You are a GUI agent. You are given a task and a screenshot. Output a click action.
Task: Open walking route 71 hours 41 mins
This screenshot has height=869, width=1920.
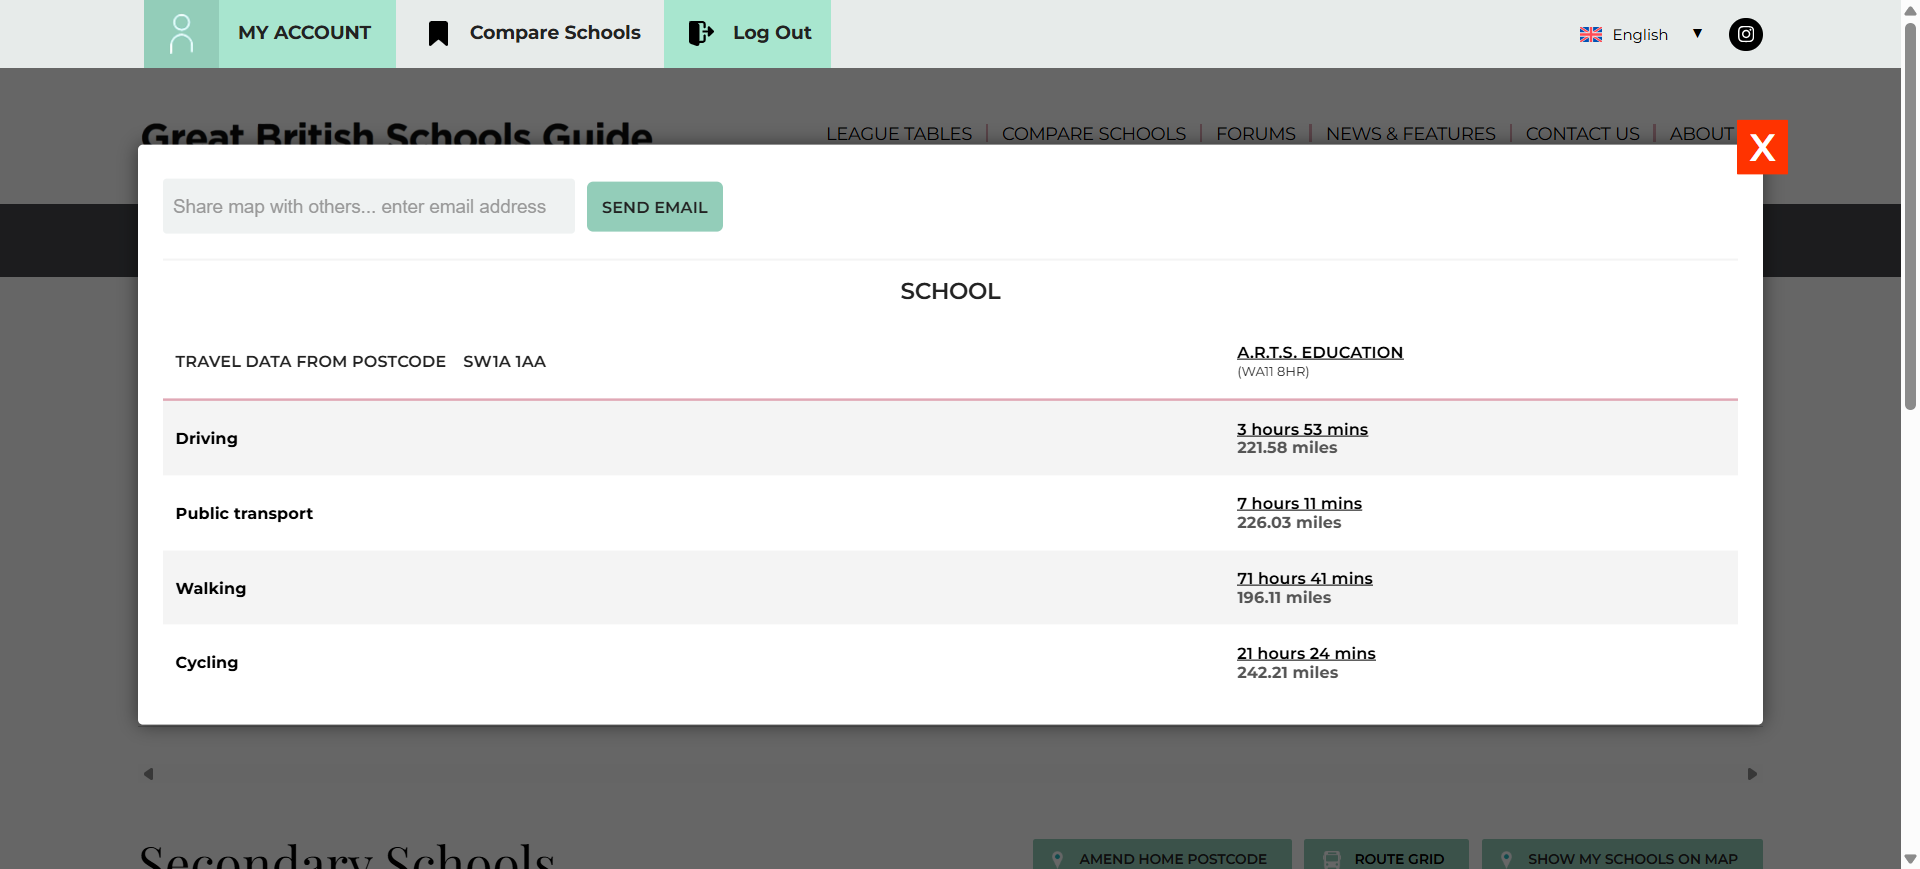(1305, 578)
